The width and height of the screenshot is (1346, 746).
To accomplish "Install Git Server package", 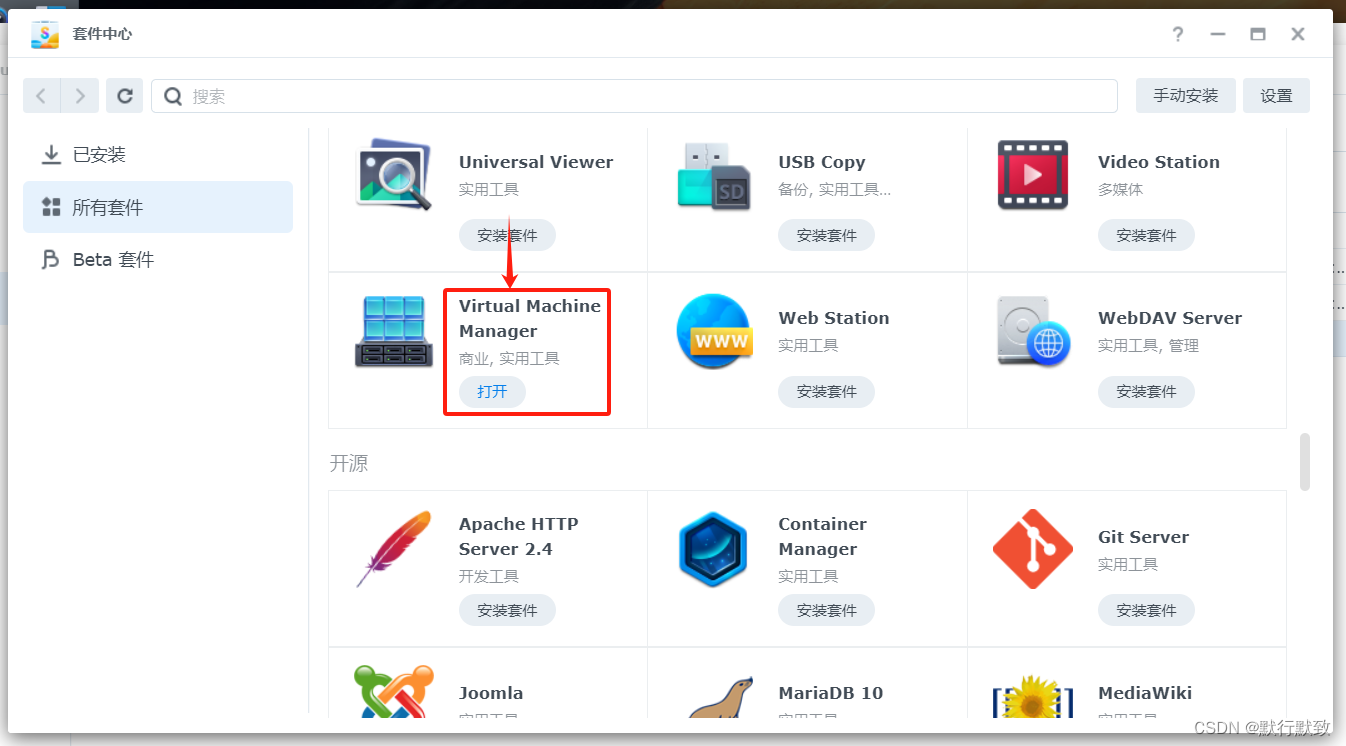I will click(x=1146, y=610).
